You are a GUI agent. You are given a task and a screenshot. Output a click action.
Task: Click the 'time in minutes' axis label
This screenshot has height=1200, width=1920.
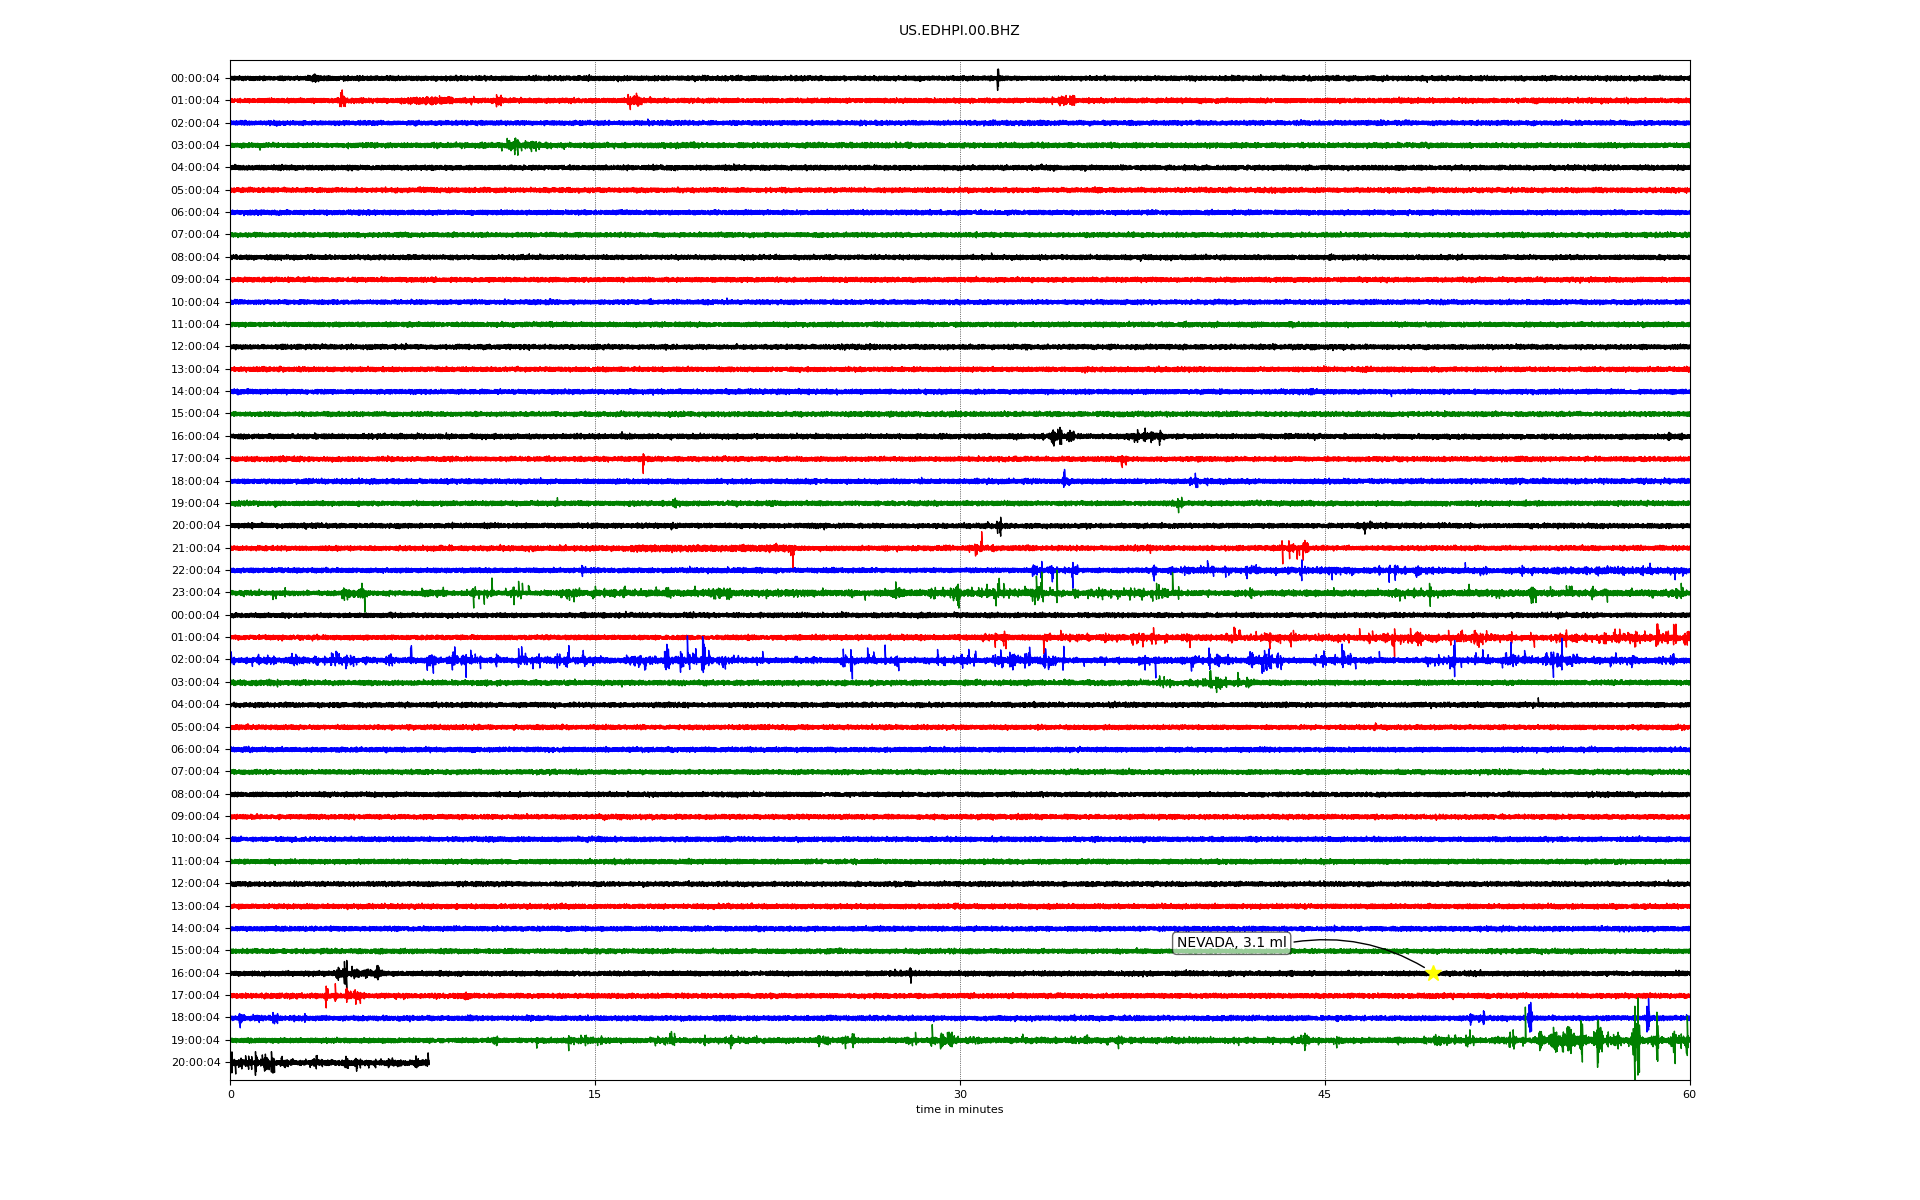[959, 1110]
